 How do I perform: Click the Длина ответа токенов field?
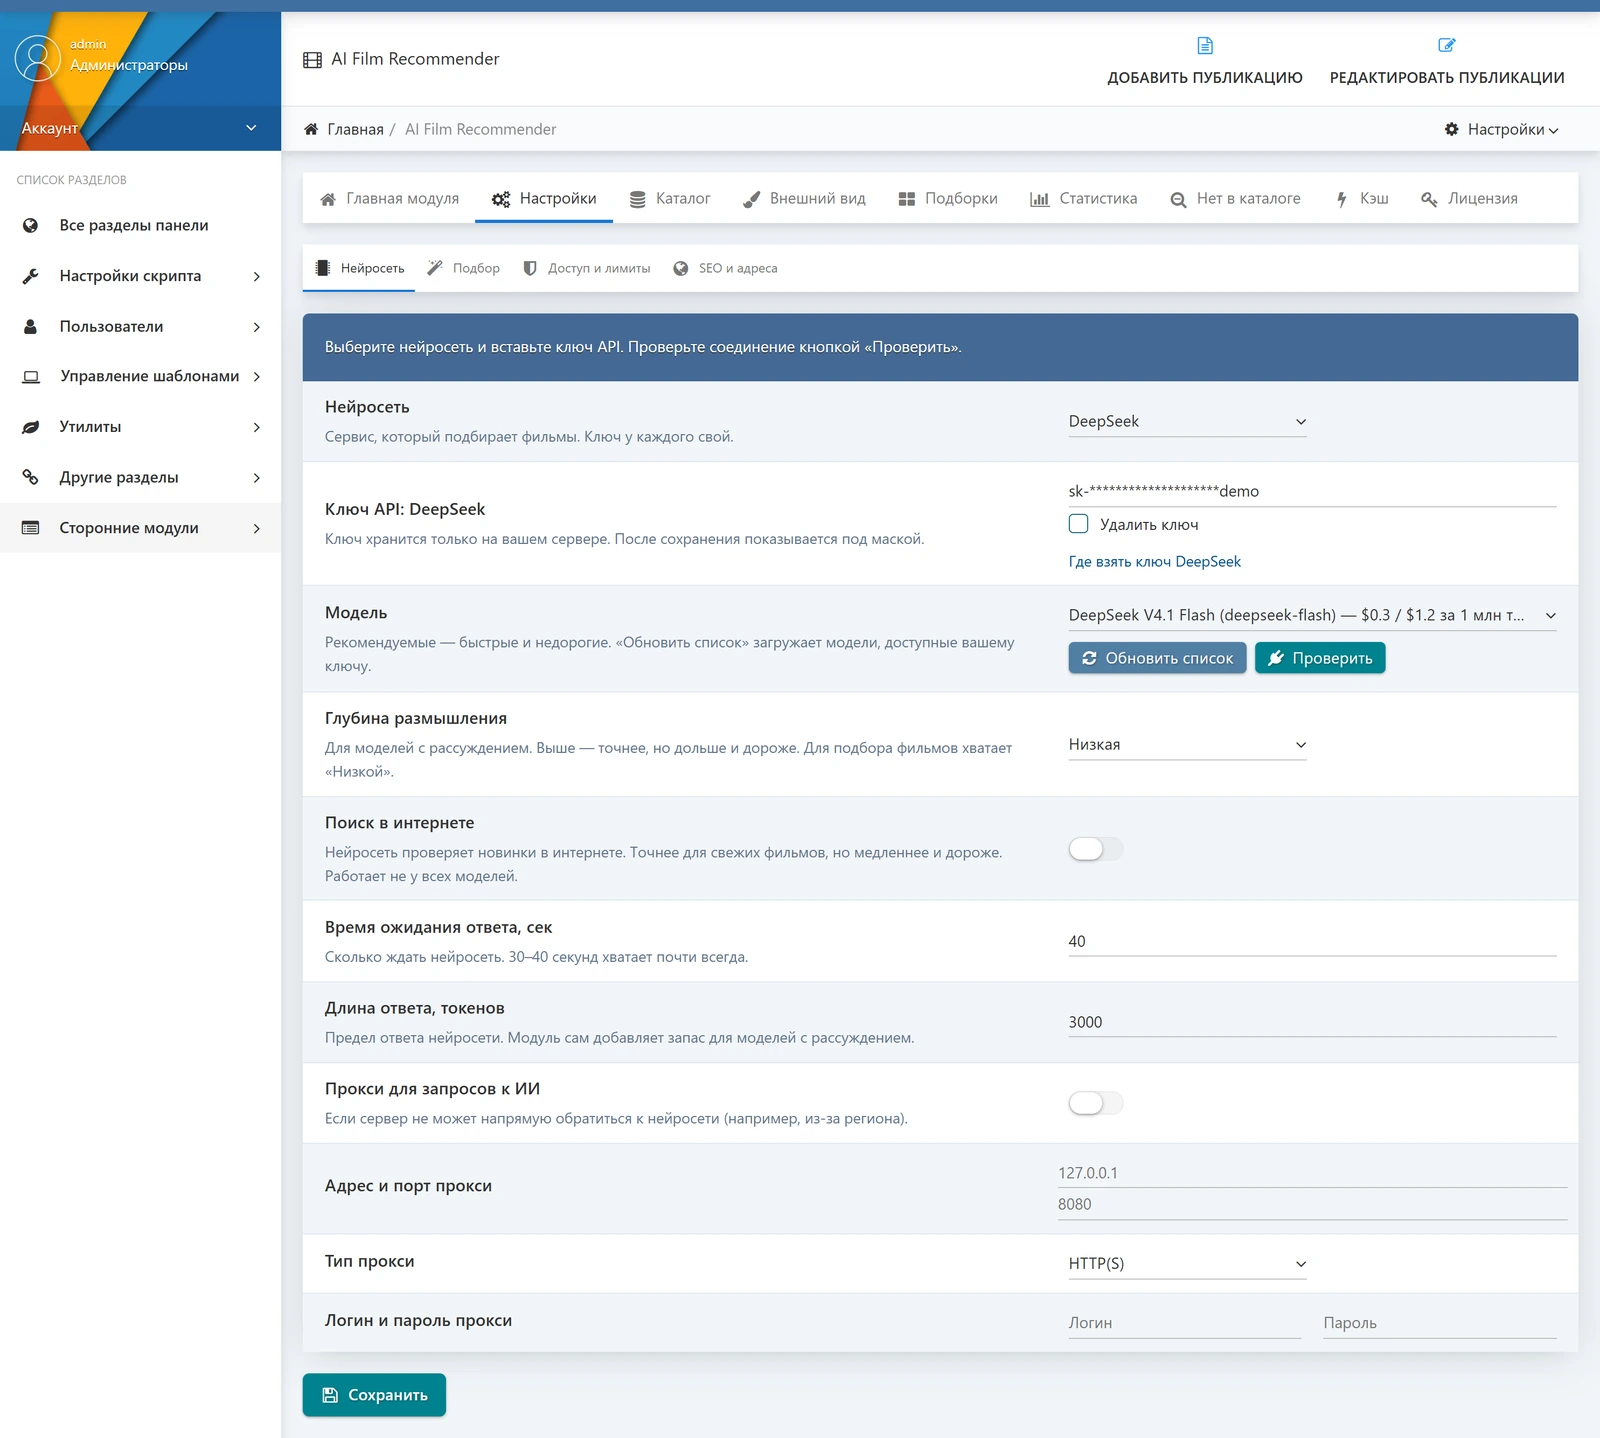pos(1312,1022)
